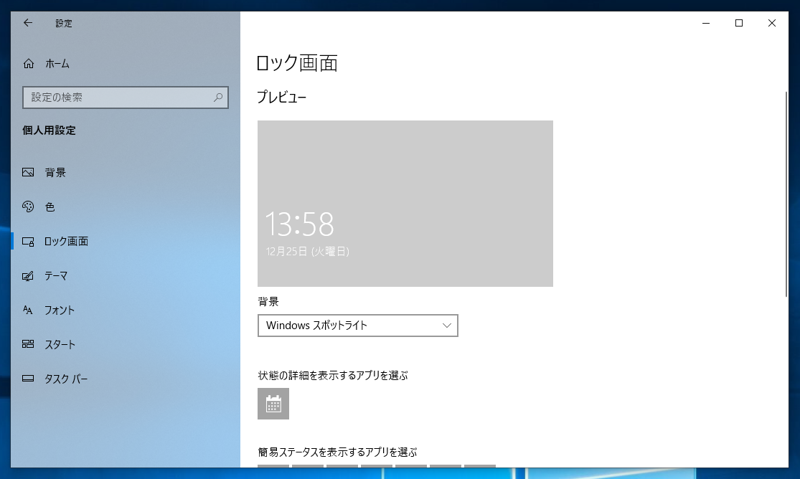Click the プレビュー heading
This screenshot has width=800, height=479.
point(282,97)
